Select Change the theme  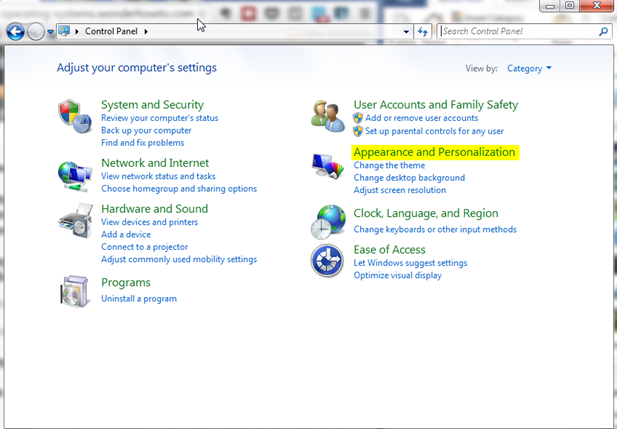[389, 165]
